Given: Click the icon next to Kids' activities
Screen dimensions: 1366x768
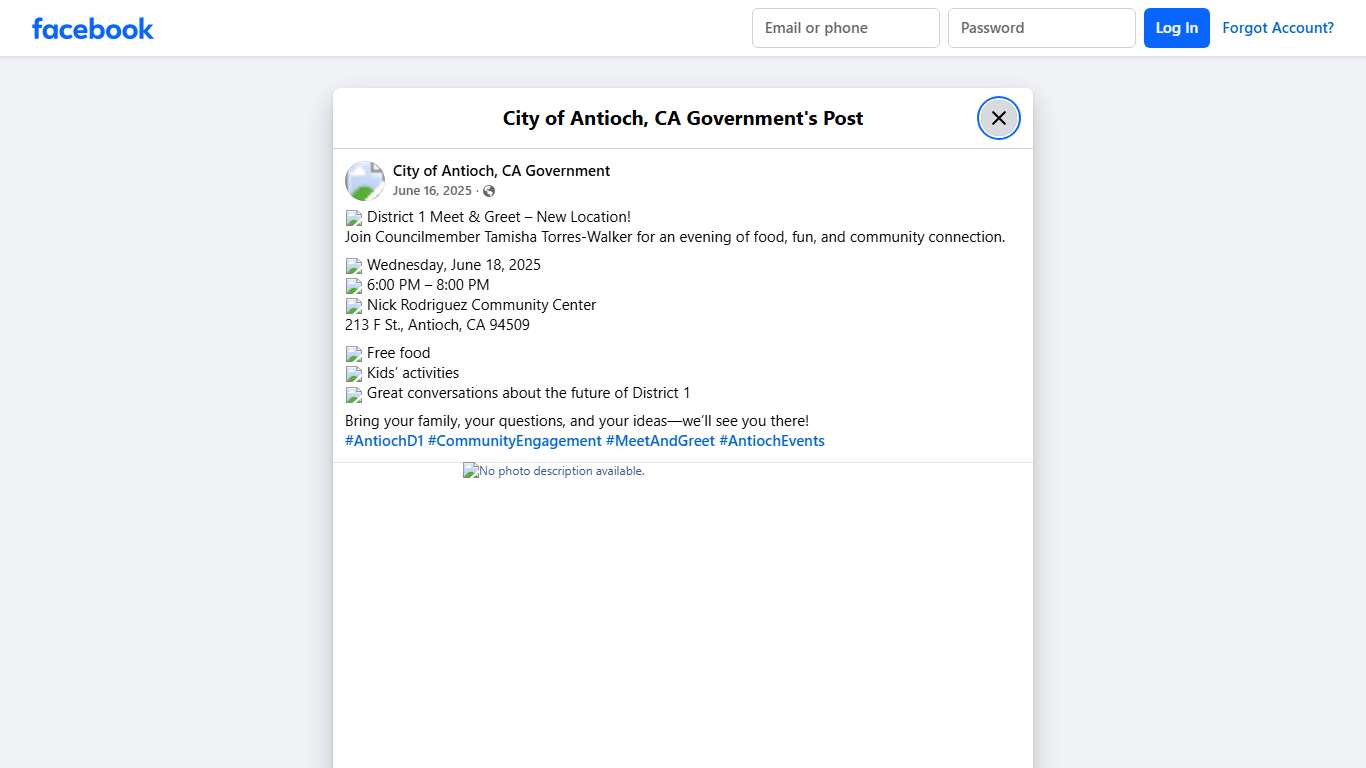Looking at the screenshot, I should [353, 373].
